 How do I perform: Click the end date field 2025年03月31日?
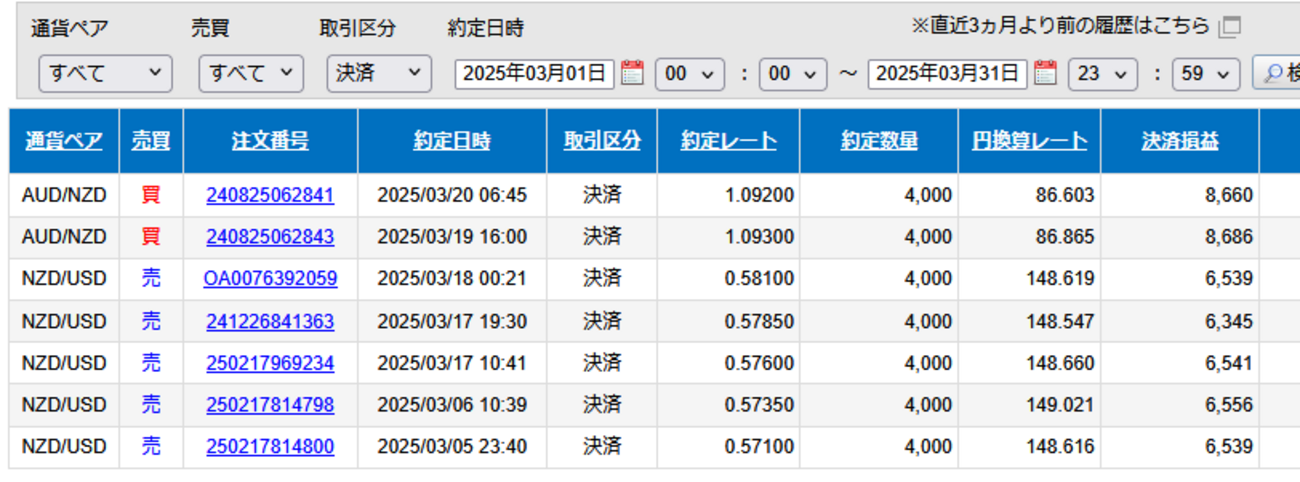tap(947, 73)
